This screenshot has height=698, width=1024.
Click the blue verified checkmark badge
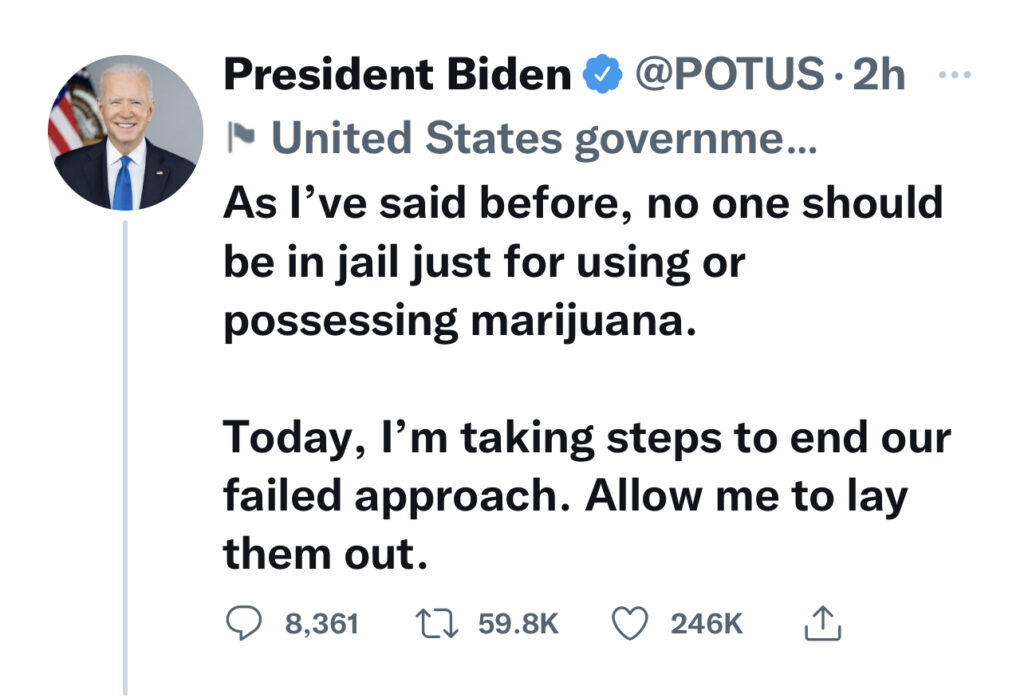click(x=600, y=75)
